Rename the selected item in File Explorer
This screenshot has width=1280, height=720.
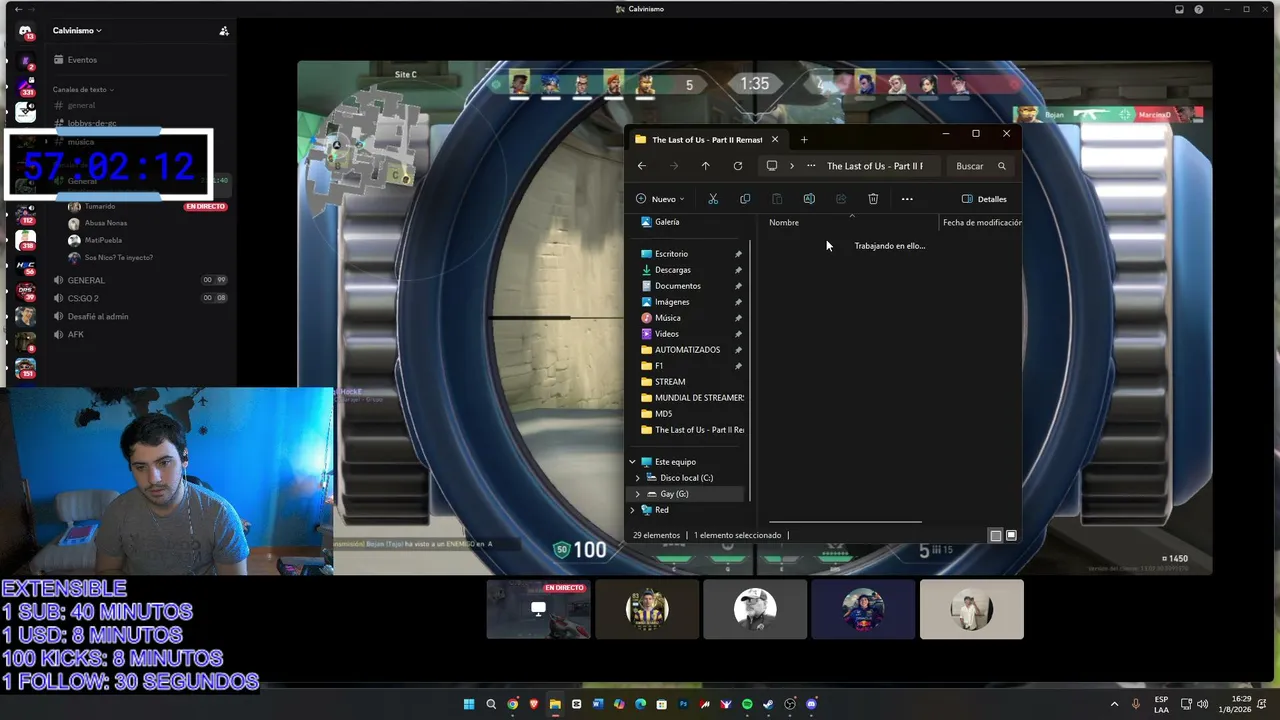pyautogui.click(x=809, y=199)
